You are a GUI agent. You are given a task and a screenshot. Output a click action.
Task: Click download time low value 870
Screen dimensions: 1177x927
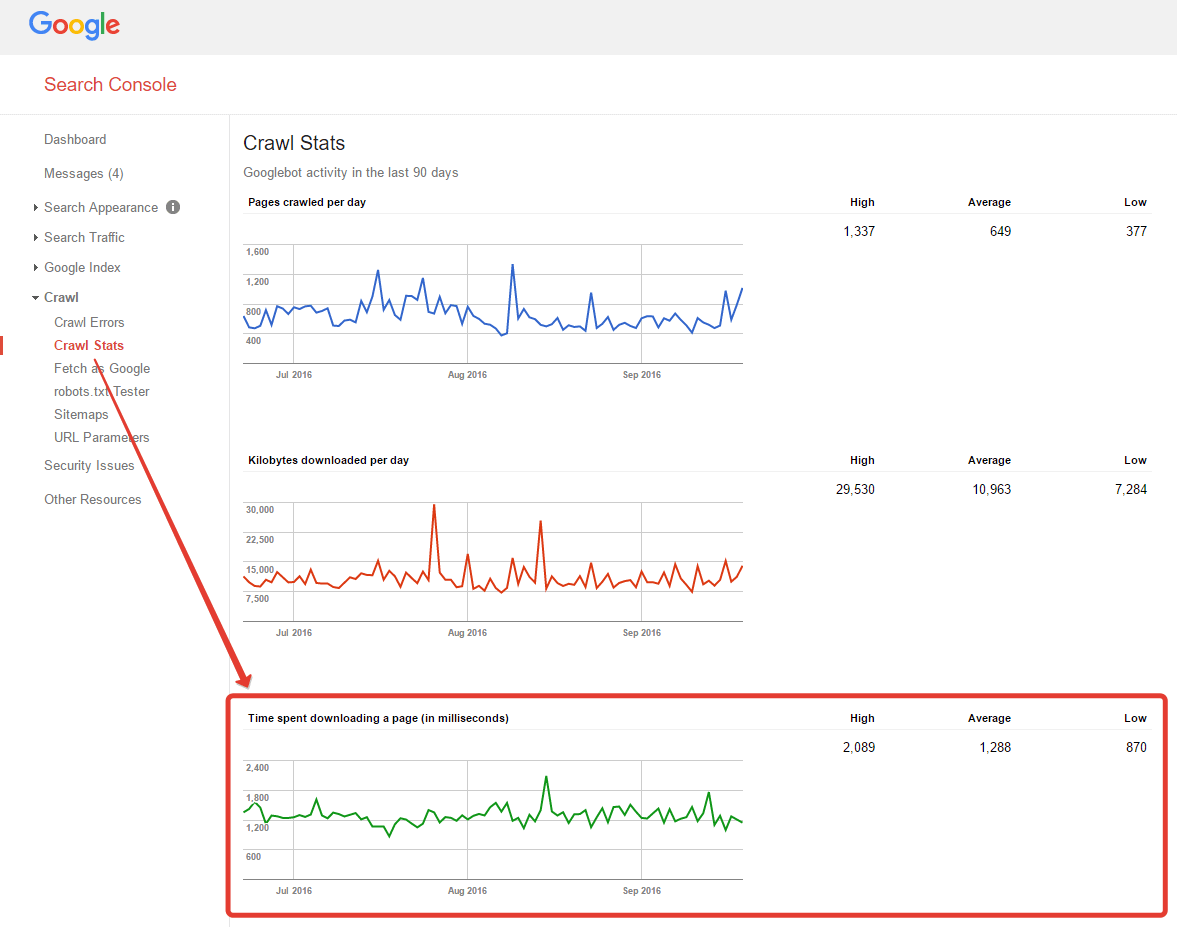tap(1136, 748)
